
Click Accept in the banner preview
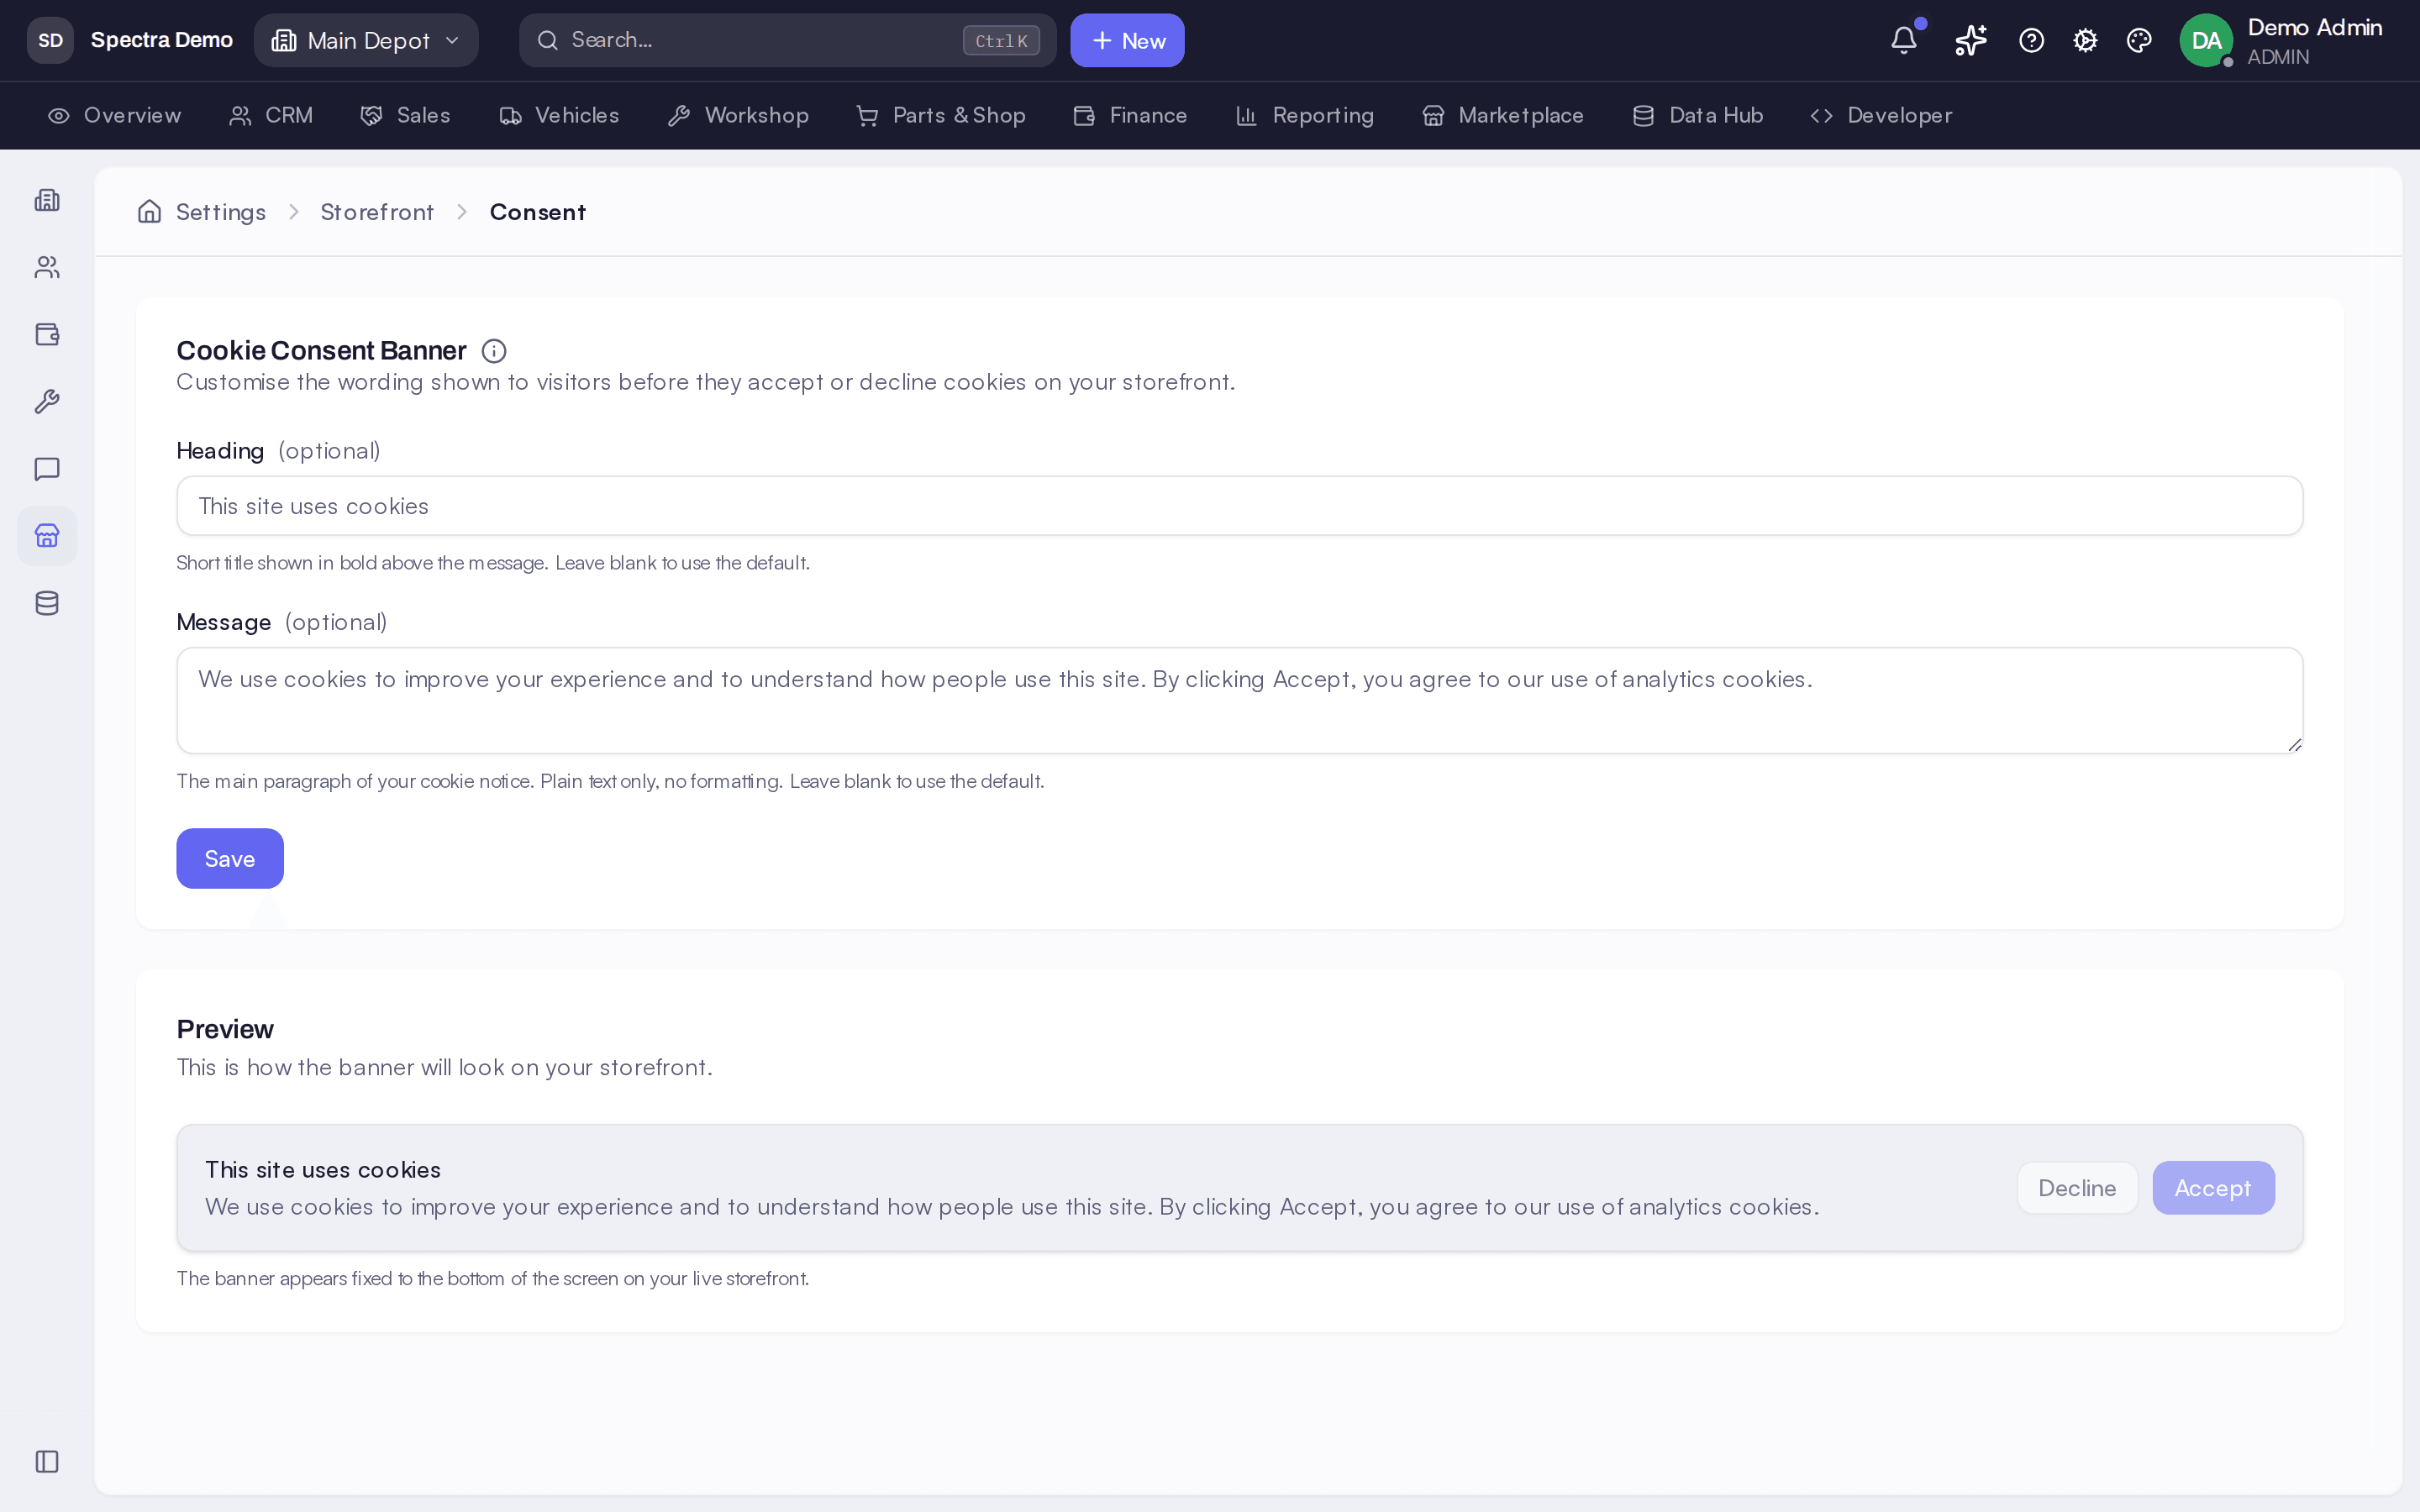tap(2213, 1188)
